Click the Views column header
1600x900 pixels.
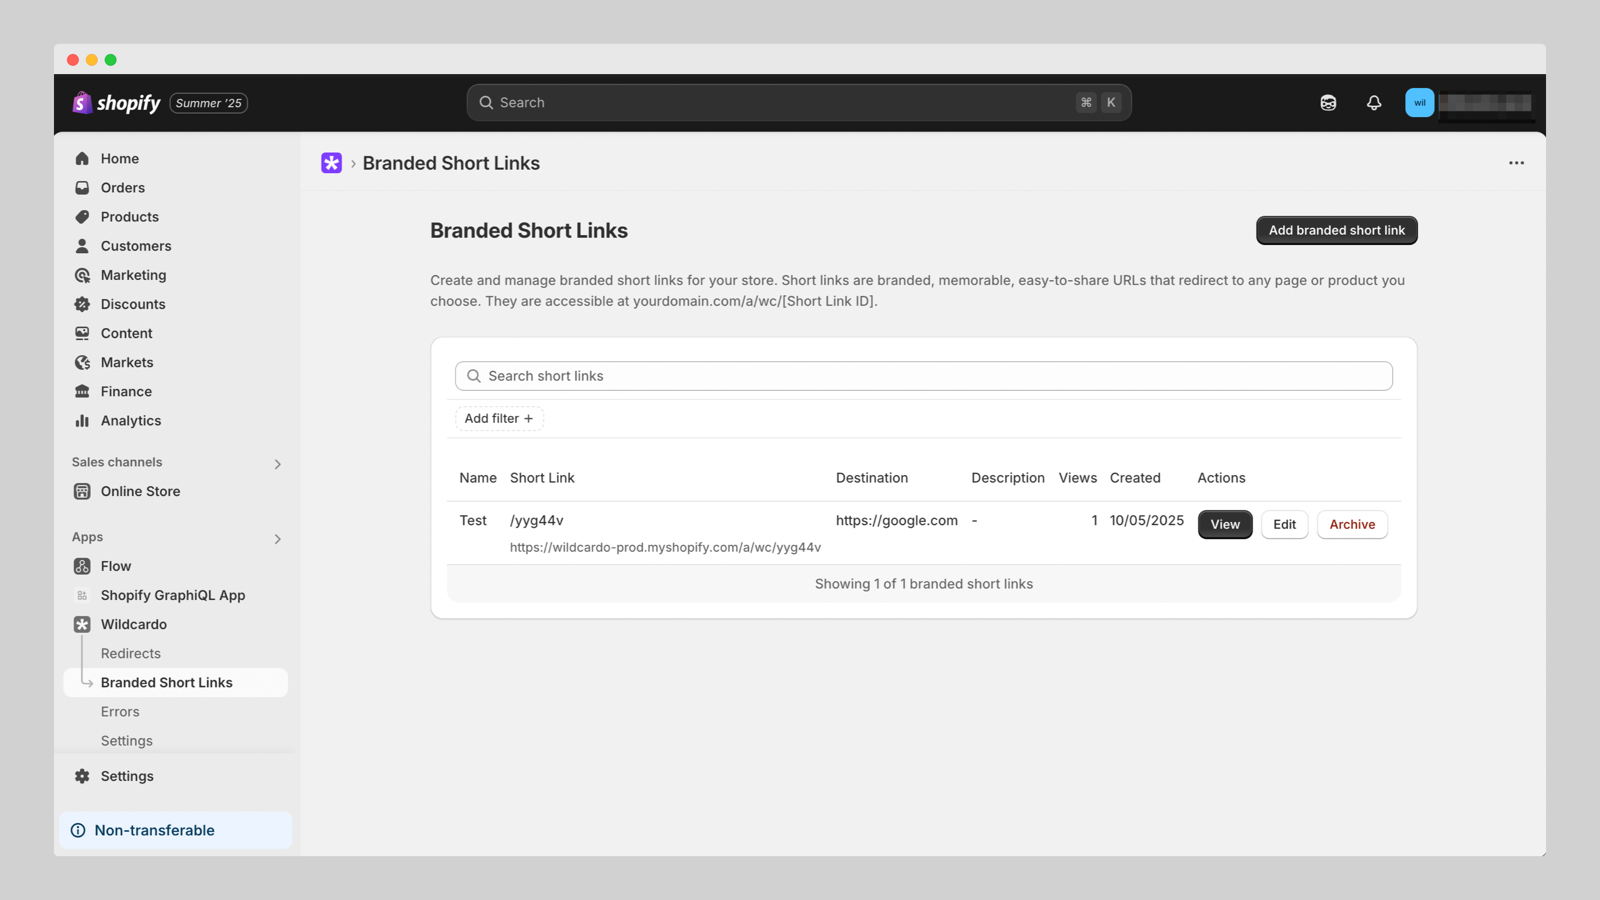pyautogui.click(x=1078, y=478)
